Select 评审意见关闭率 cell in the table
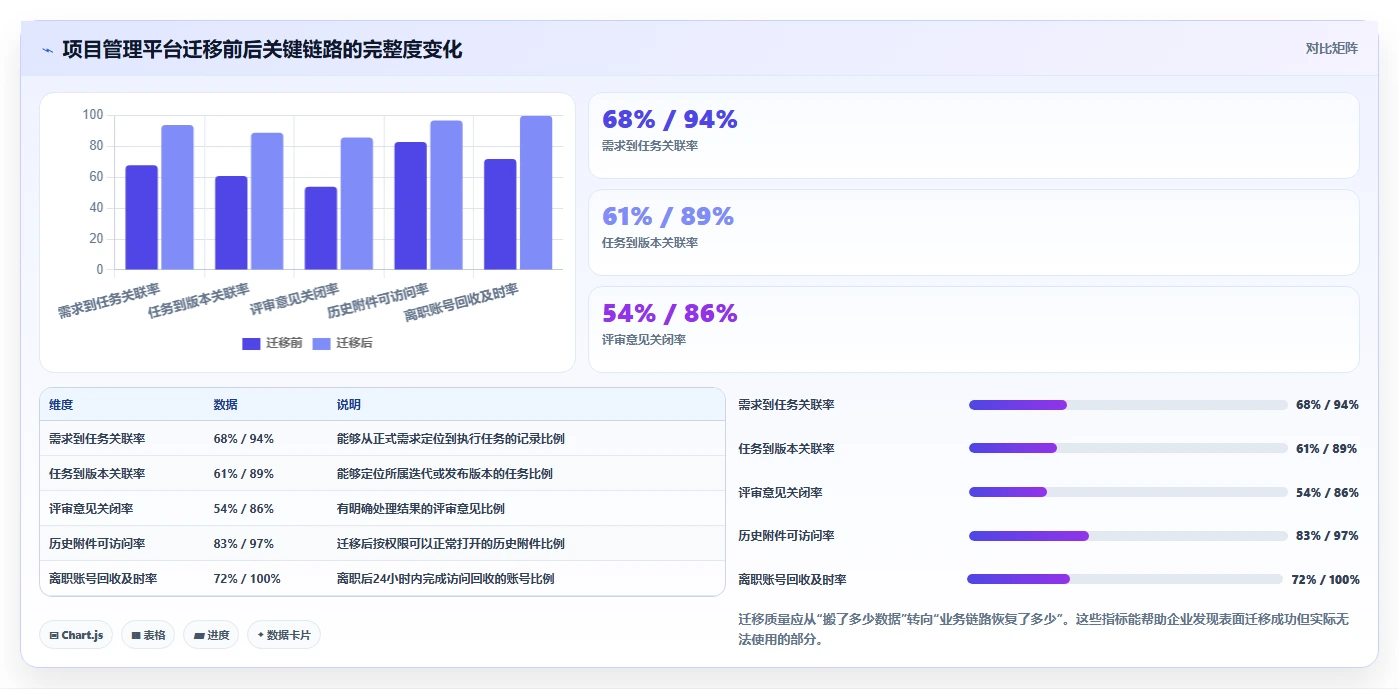 [91, 509]
